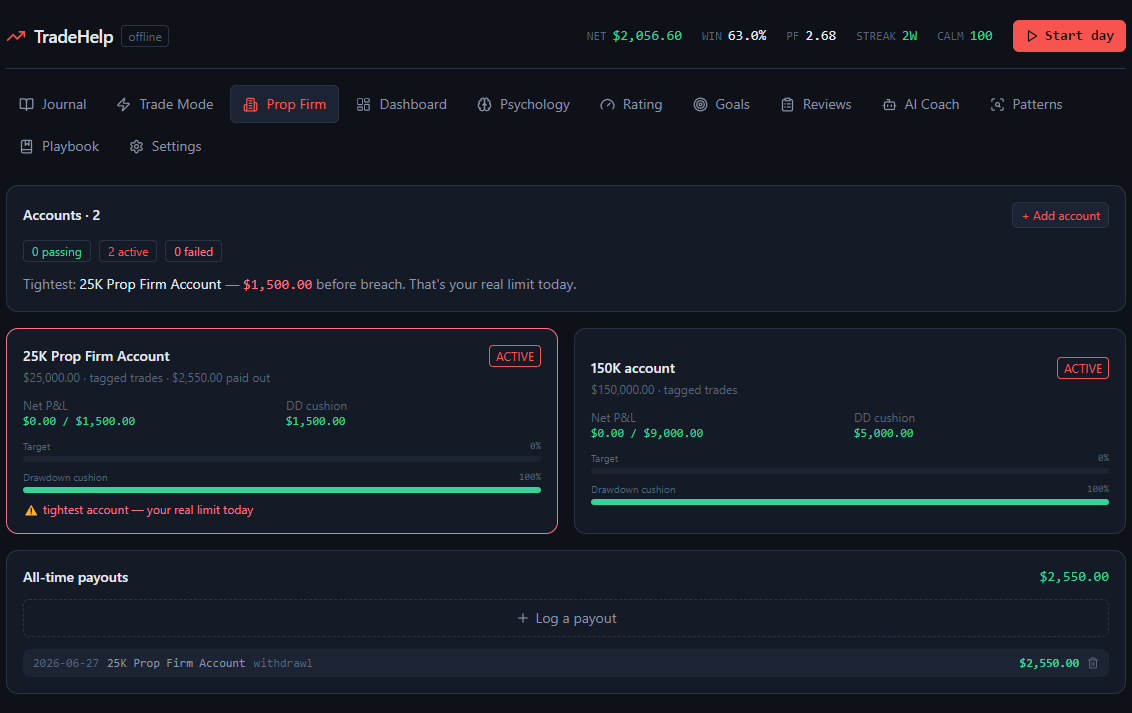Click the Settings gear icon
This screenshot has width=1132, height=713.
click(x=136, y=146)
